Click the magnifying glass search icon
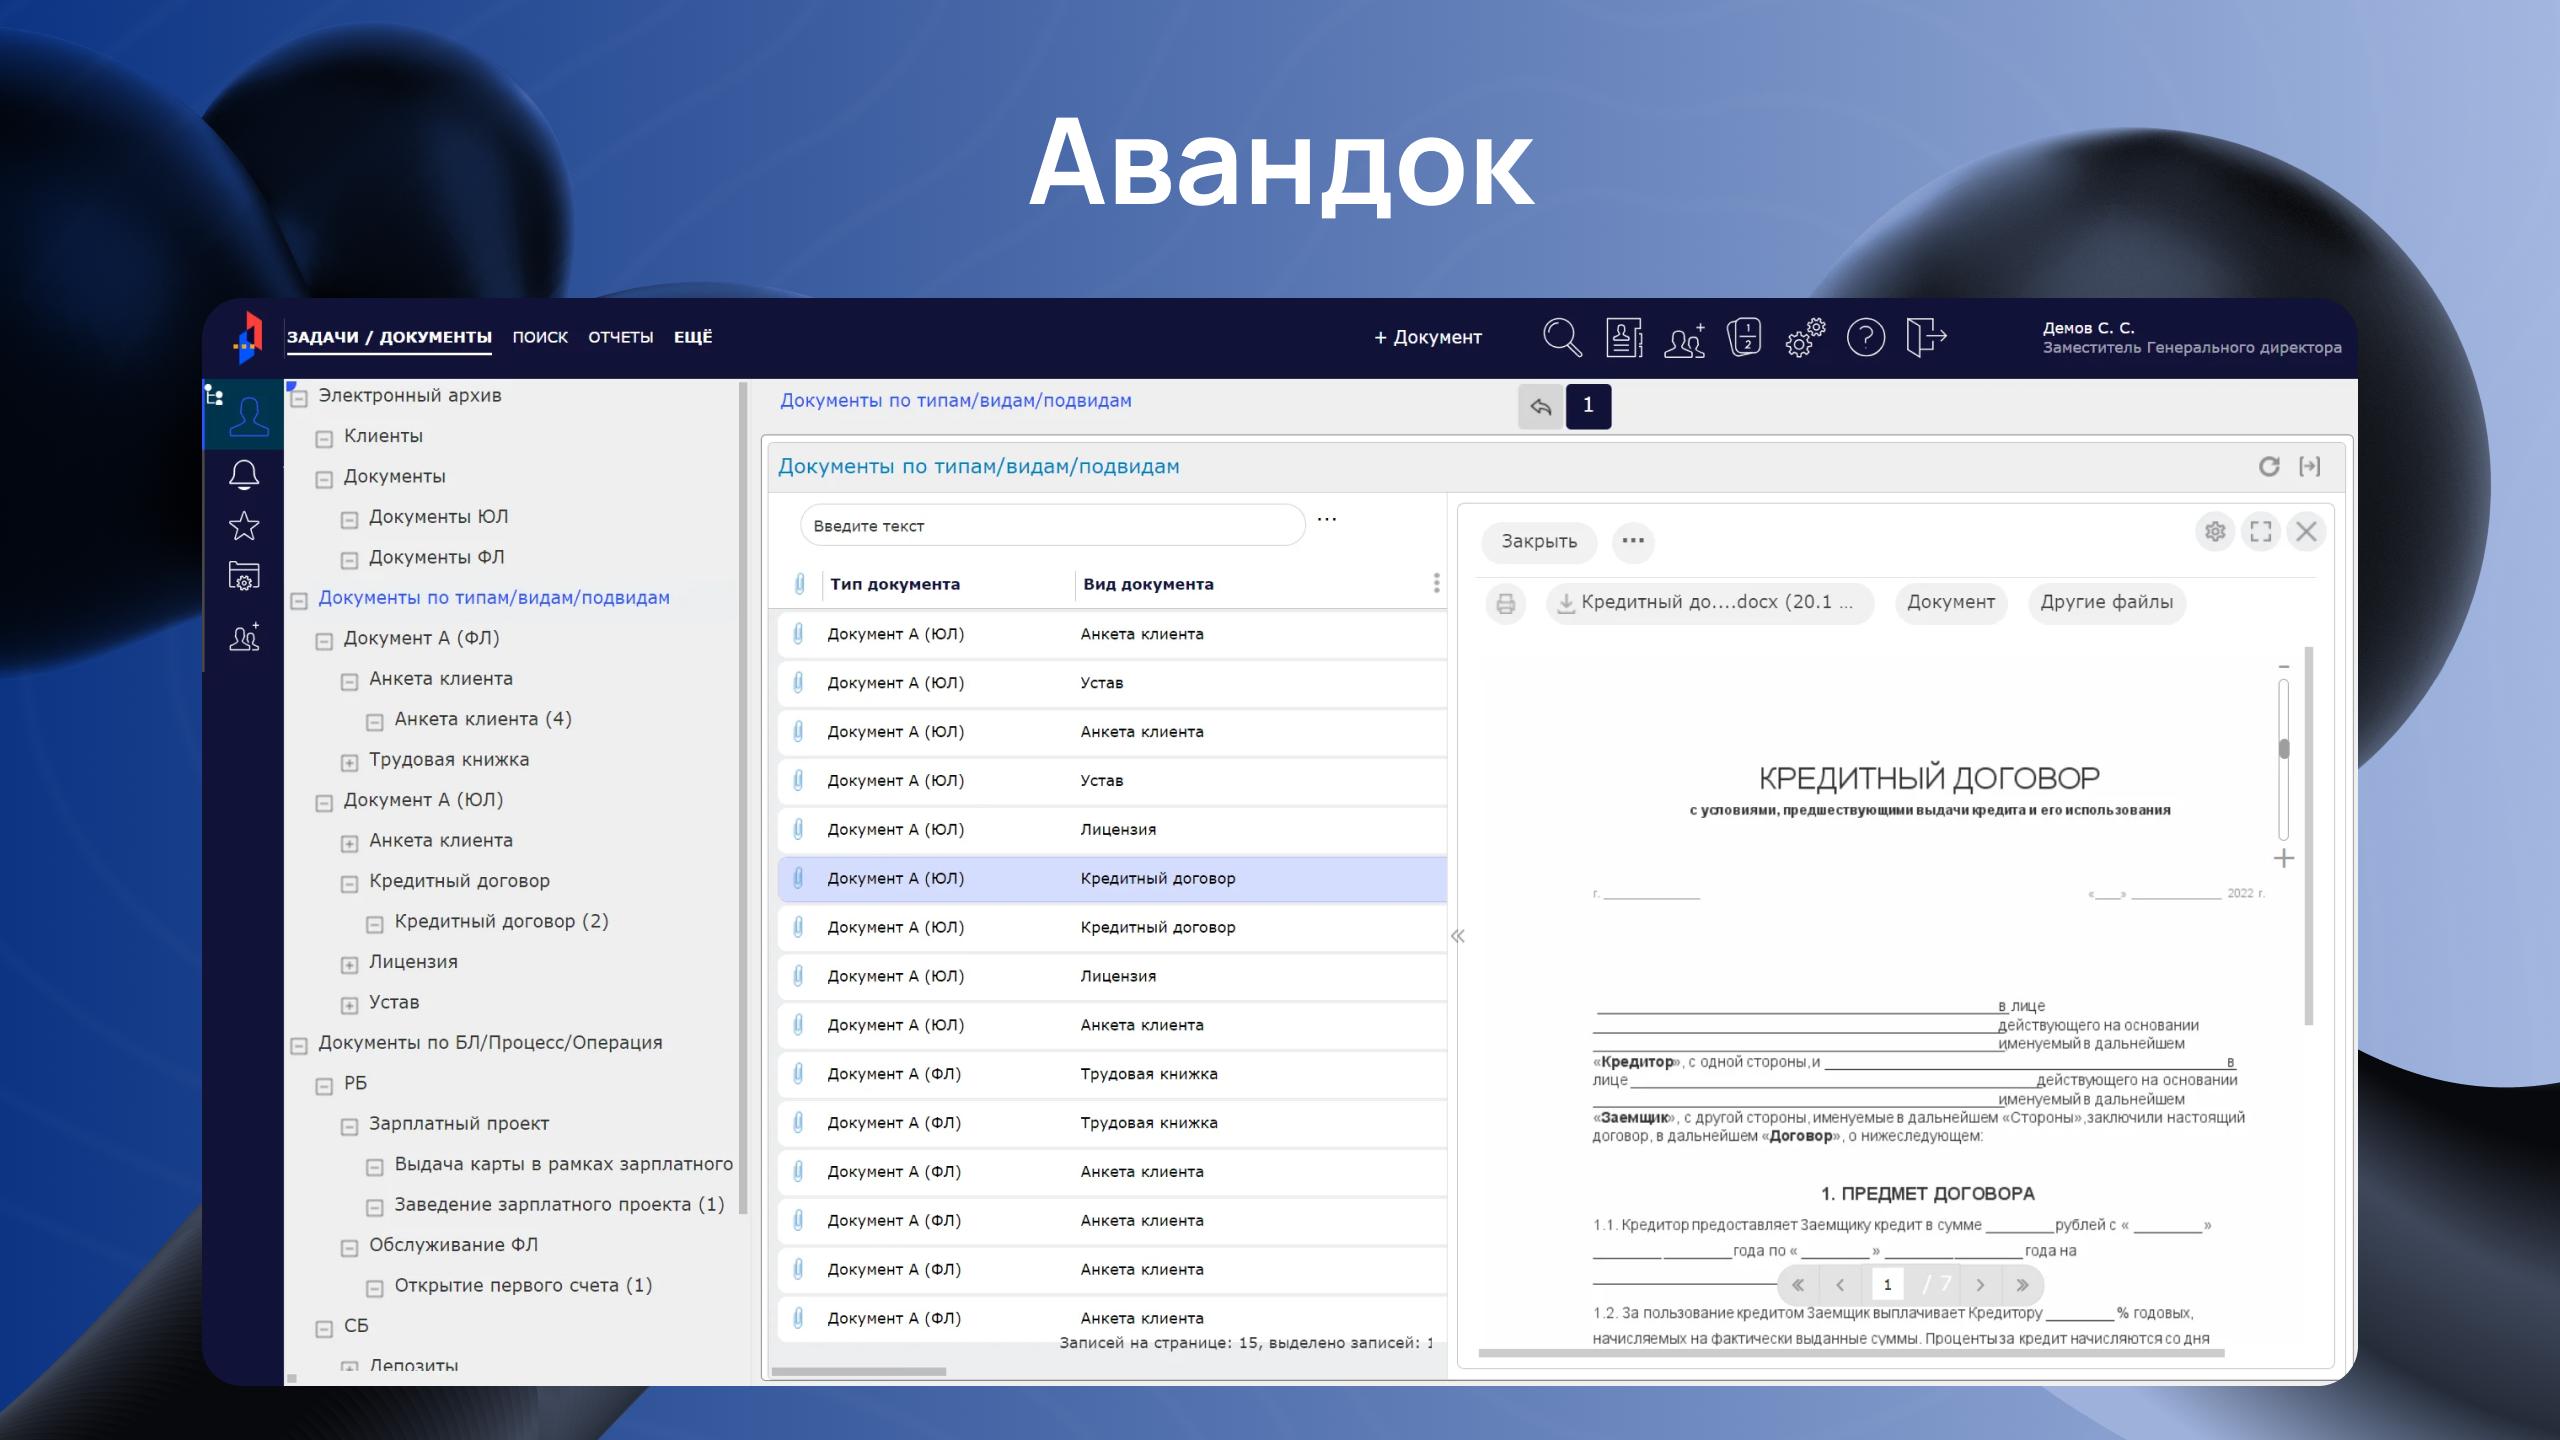Viewport: 2560px width, 1440px height. pos(1561,337)
